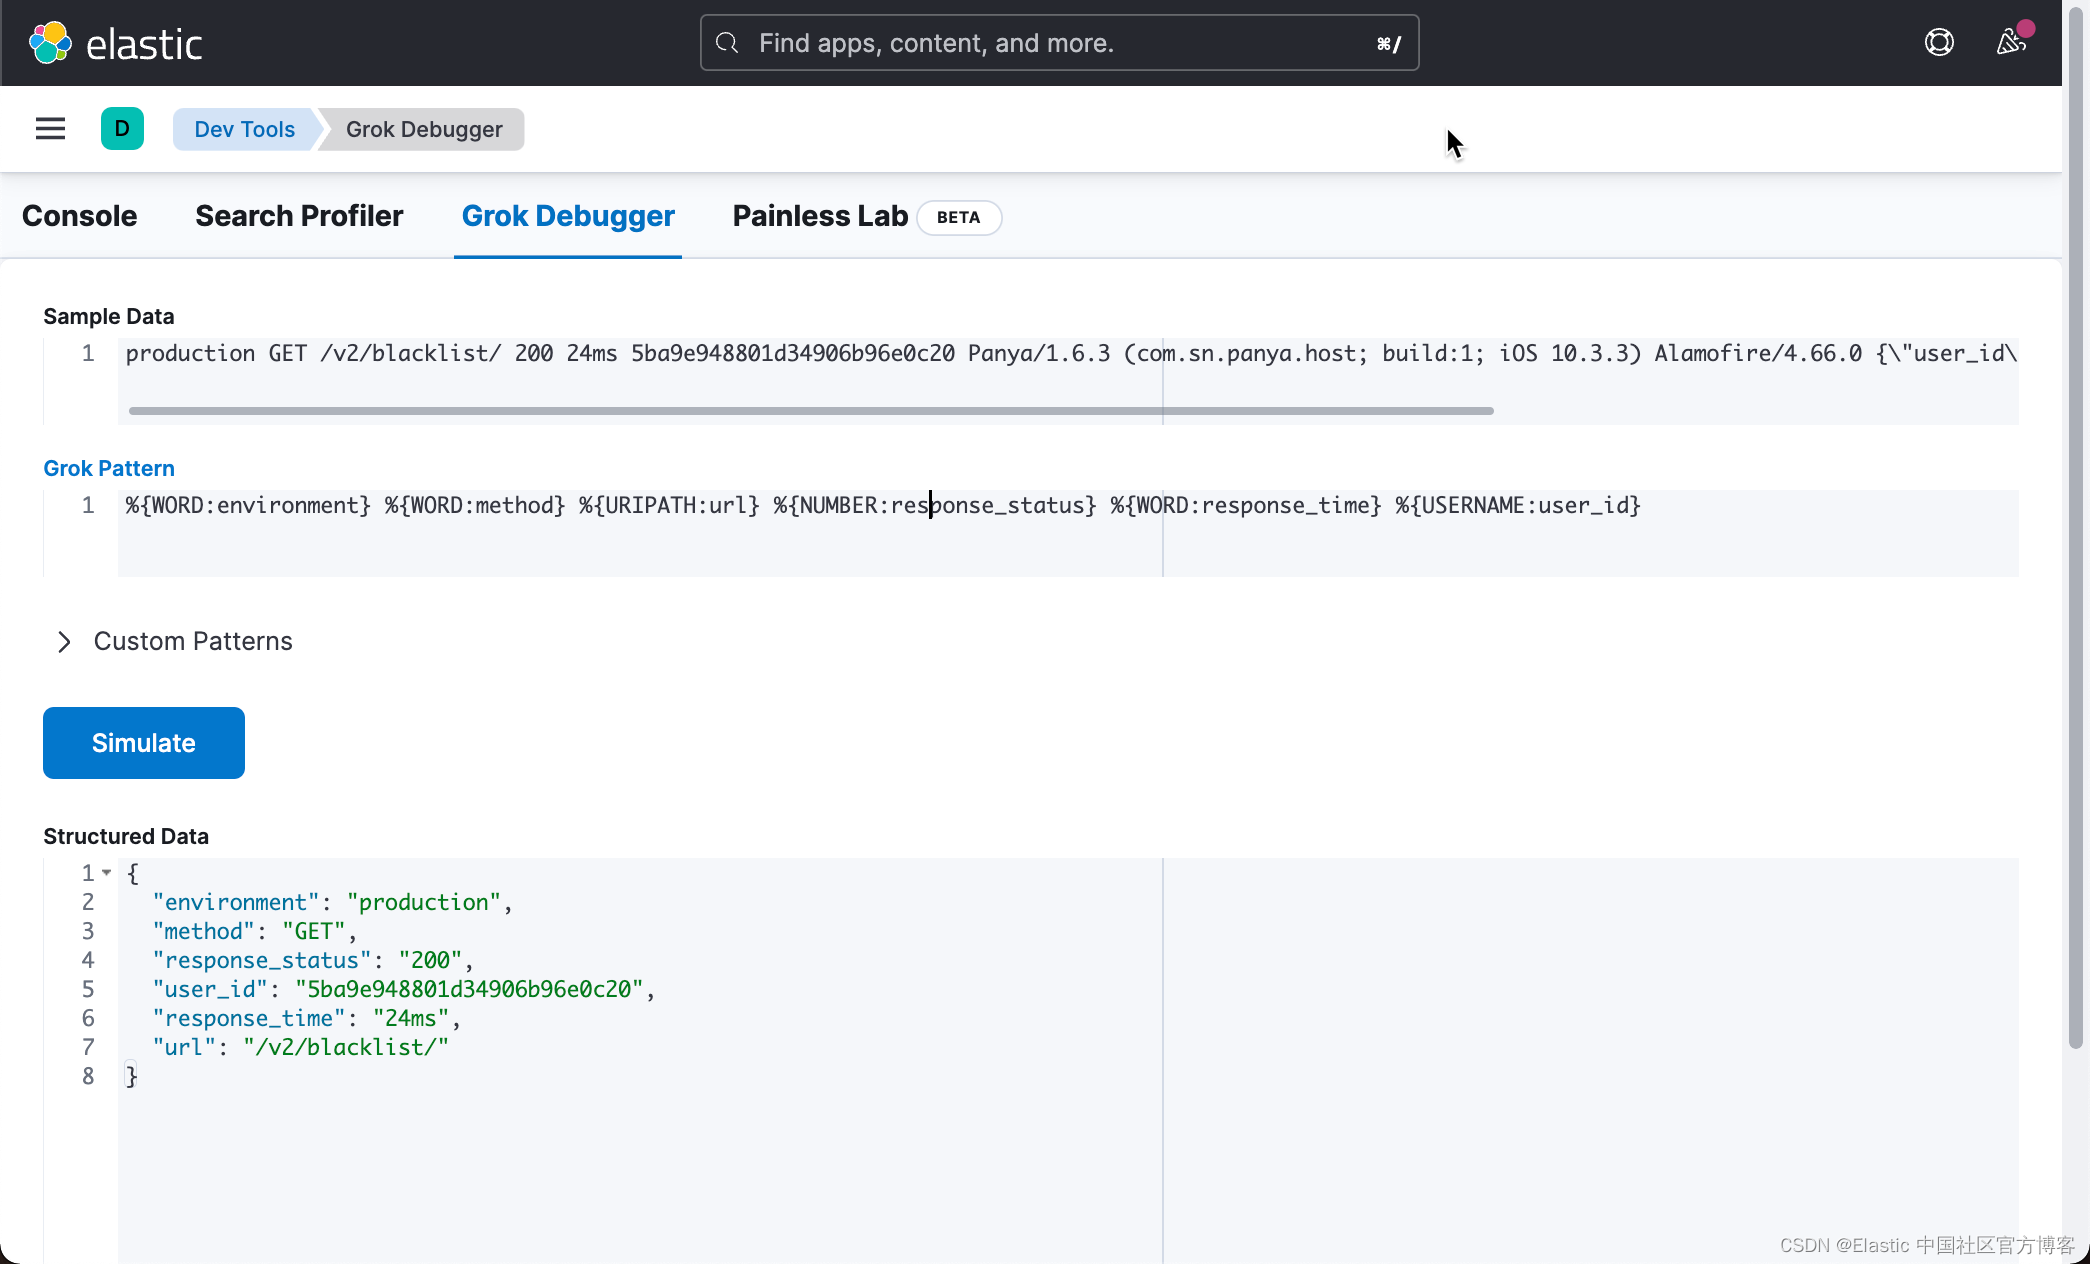Click the Elastic logo in the header
This screenshot has width=2090, height=1264.
[x=115, y=42]
